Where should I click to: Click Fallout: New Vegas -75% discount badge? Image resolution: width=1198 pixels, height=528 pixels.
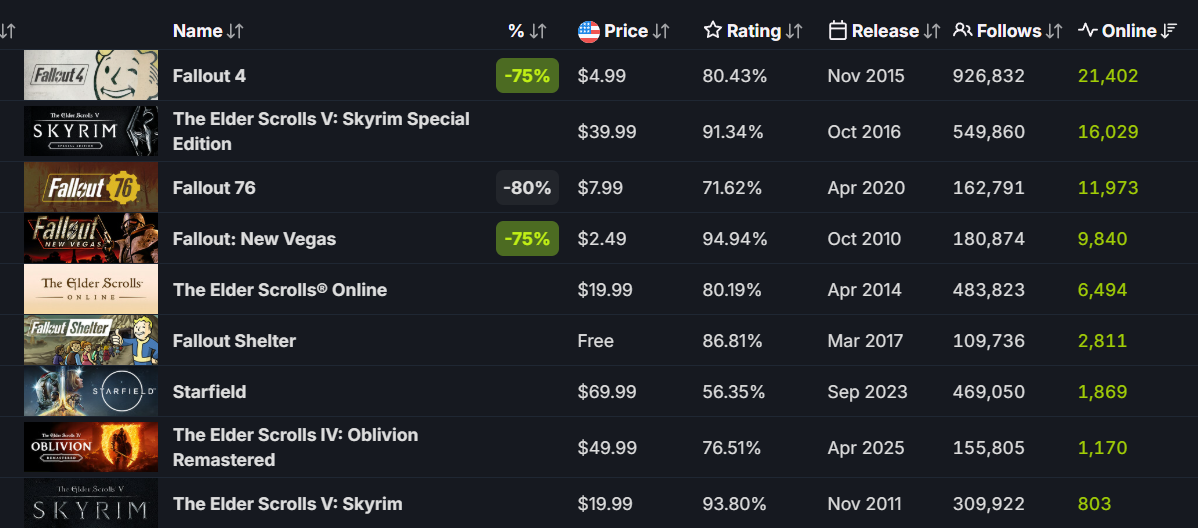click(x=527, y=239)
